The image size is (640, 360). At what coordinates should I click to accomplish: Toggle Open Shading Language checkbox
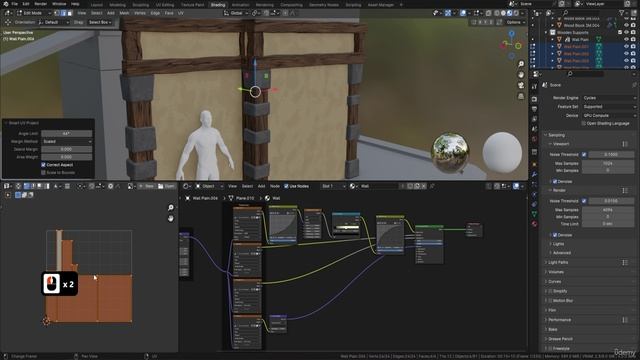click(584, 123)
